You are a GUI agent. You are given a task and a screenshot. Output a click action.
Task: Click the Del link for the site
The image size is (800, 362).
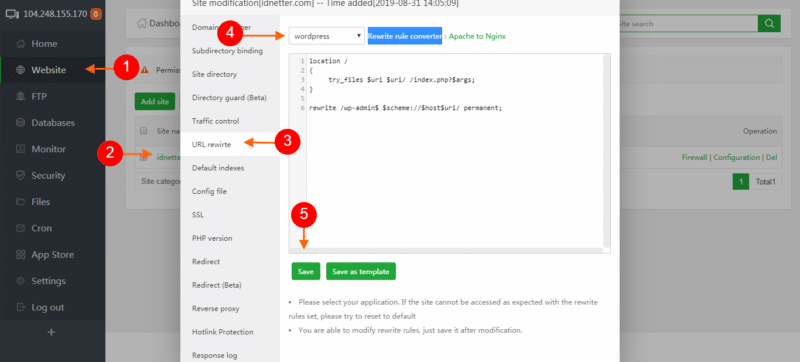point(771,158)
